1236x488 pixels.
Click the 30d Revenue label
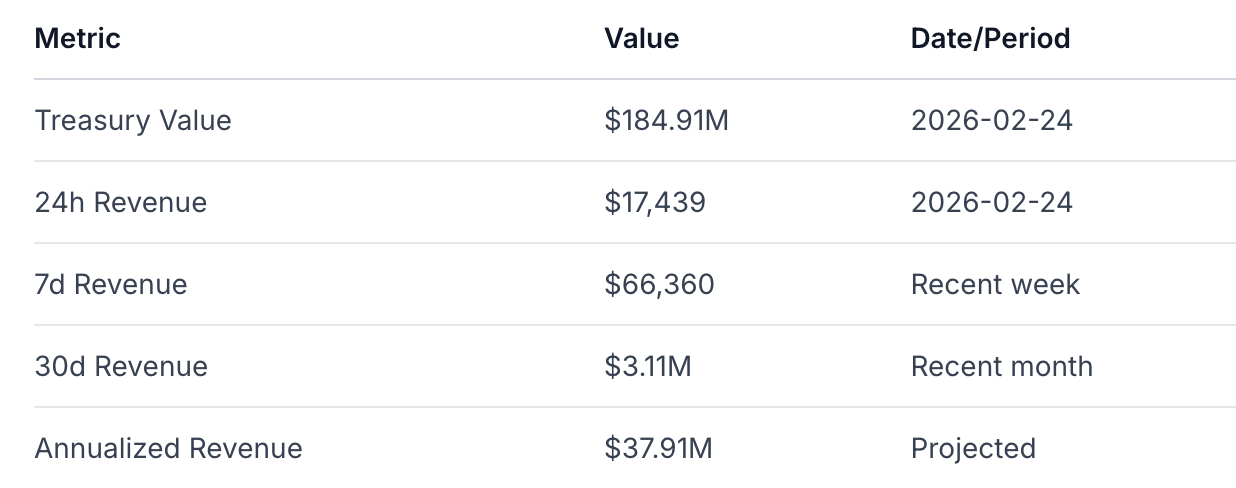click(121, 367)
